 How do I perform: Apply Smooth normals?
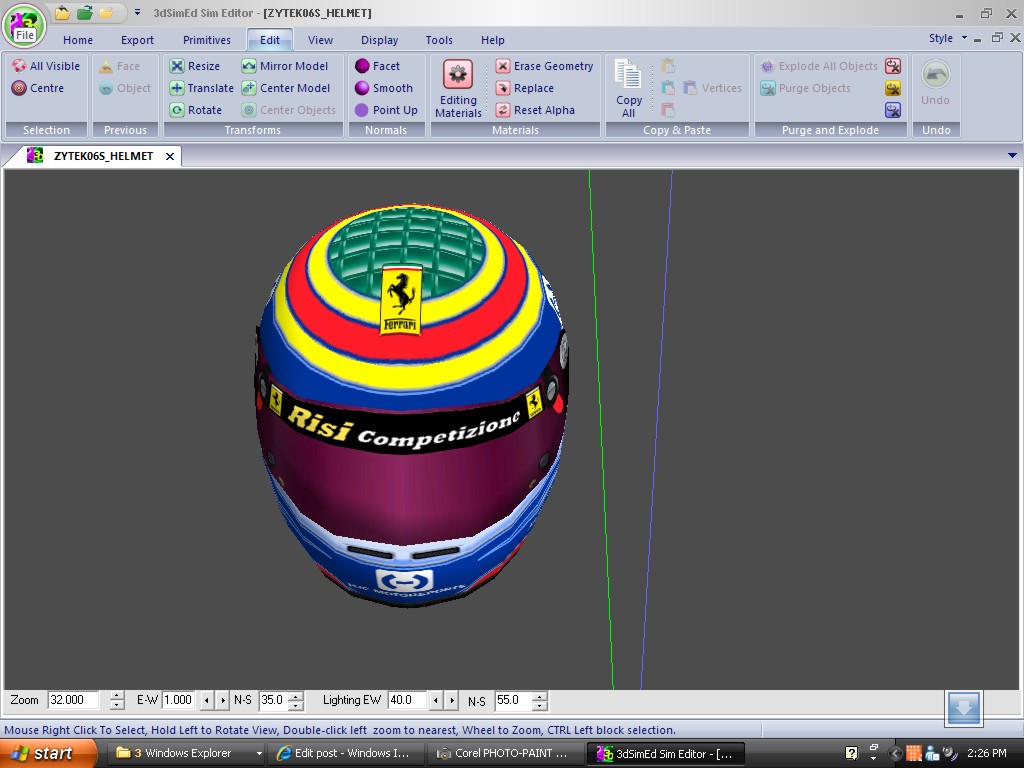point(384,88)
